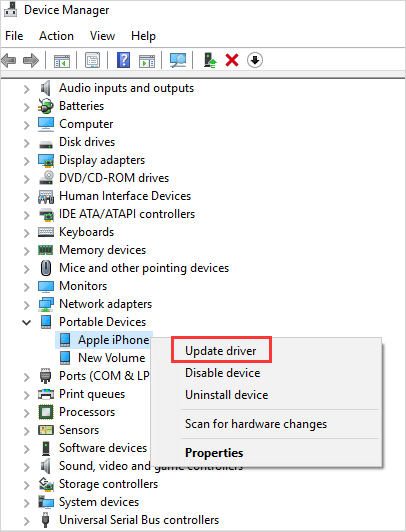Expand the Audio inputs and outputs category
406x532 pixels.
[26, 89]
